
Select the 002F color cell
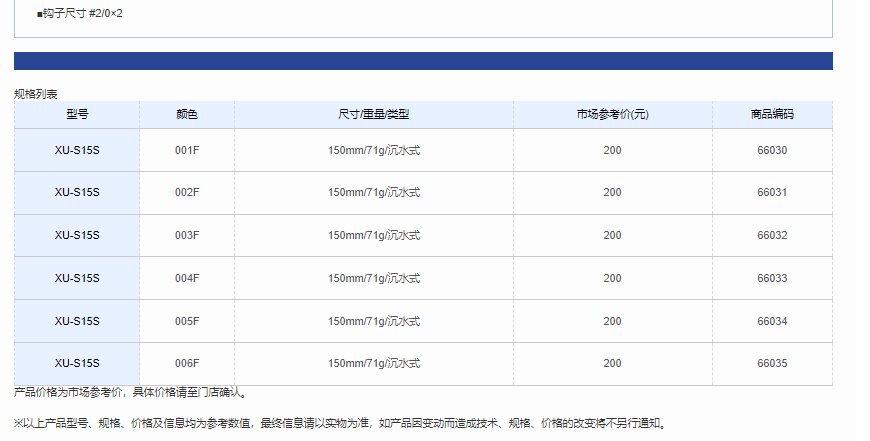coord(187,192)
